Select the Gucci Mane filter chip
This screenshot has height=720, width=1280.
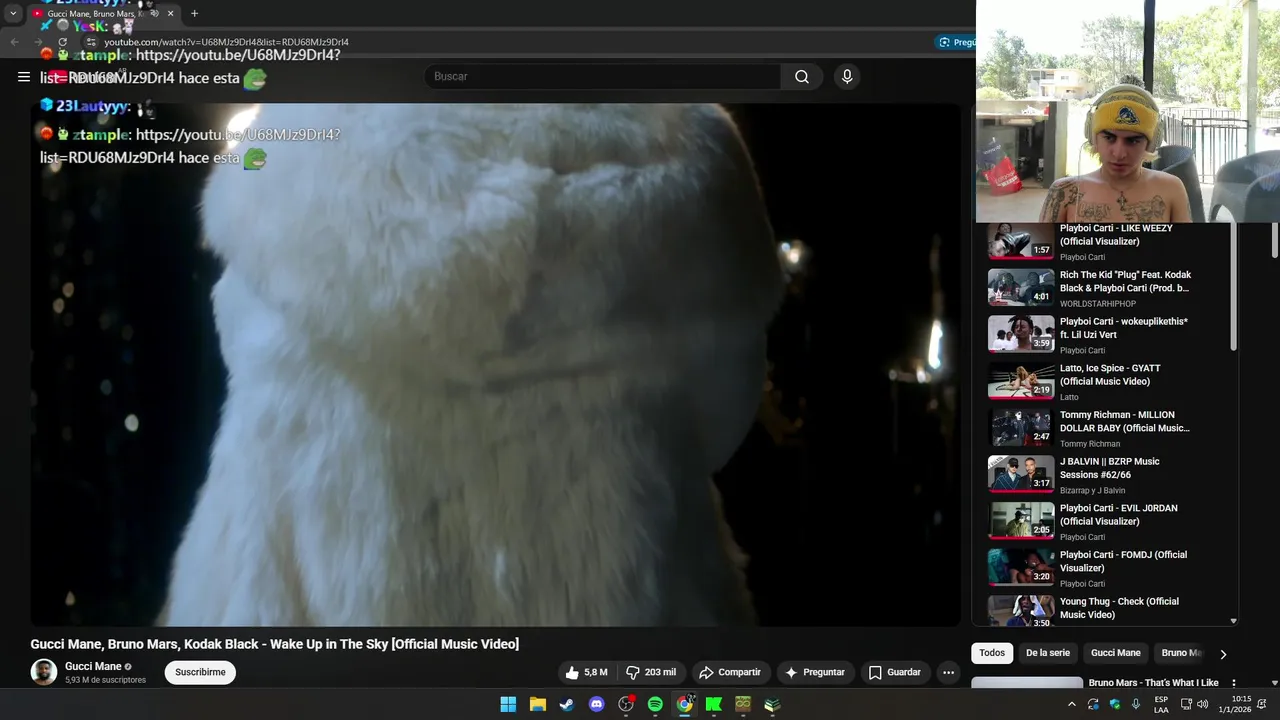[1115, 653]
